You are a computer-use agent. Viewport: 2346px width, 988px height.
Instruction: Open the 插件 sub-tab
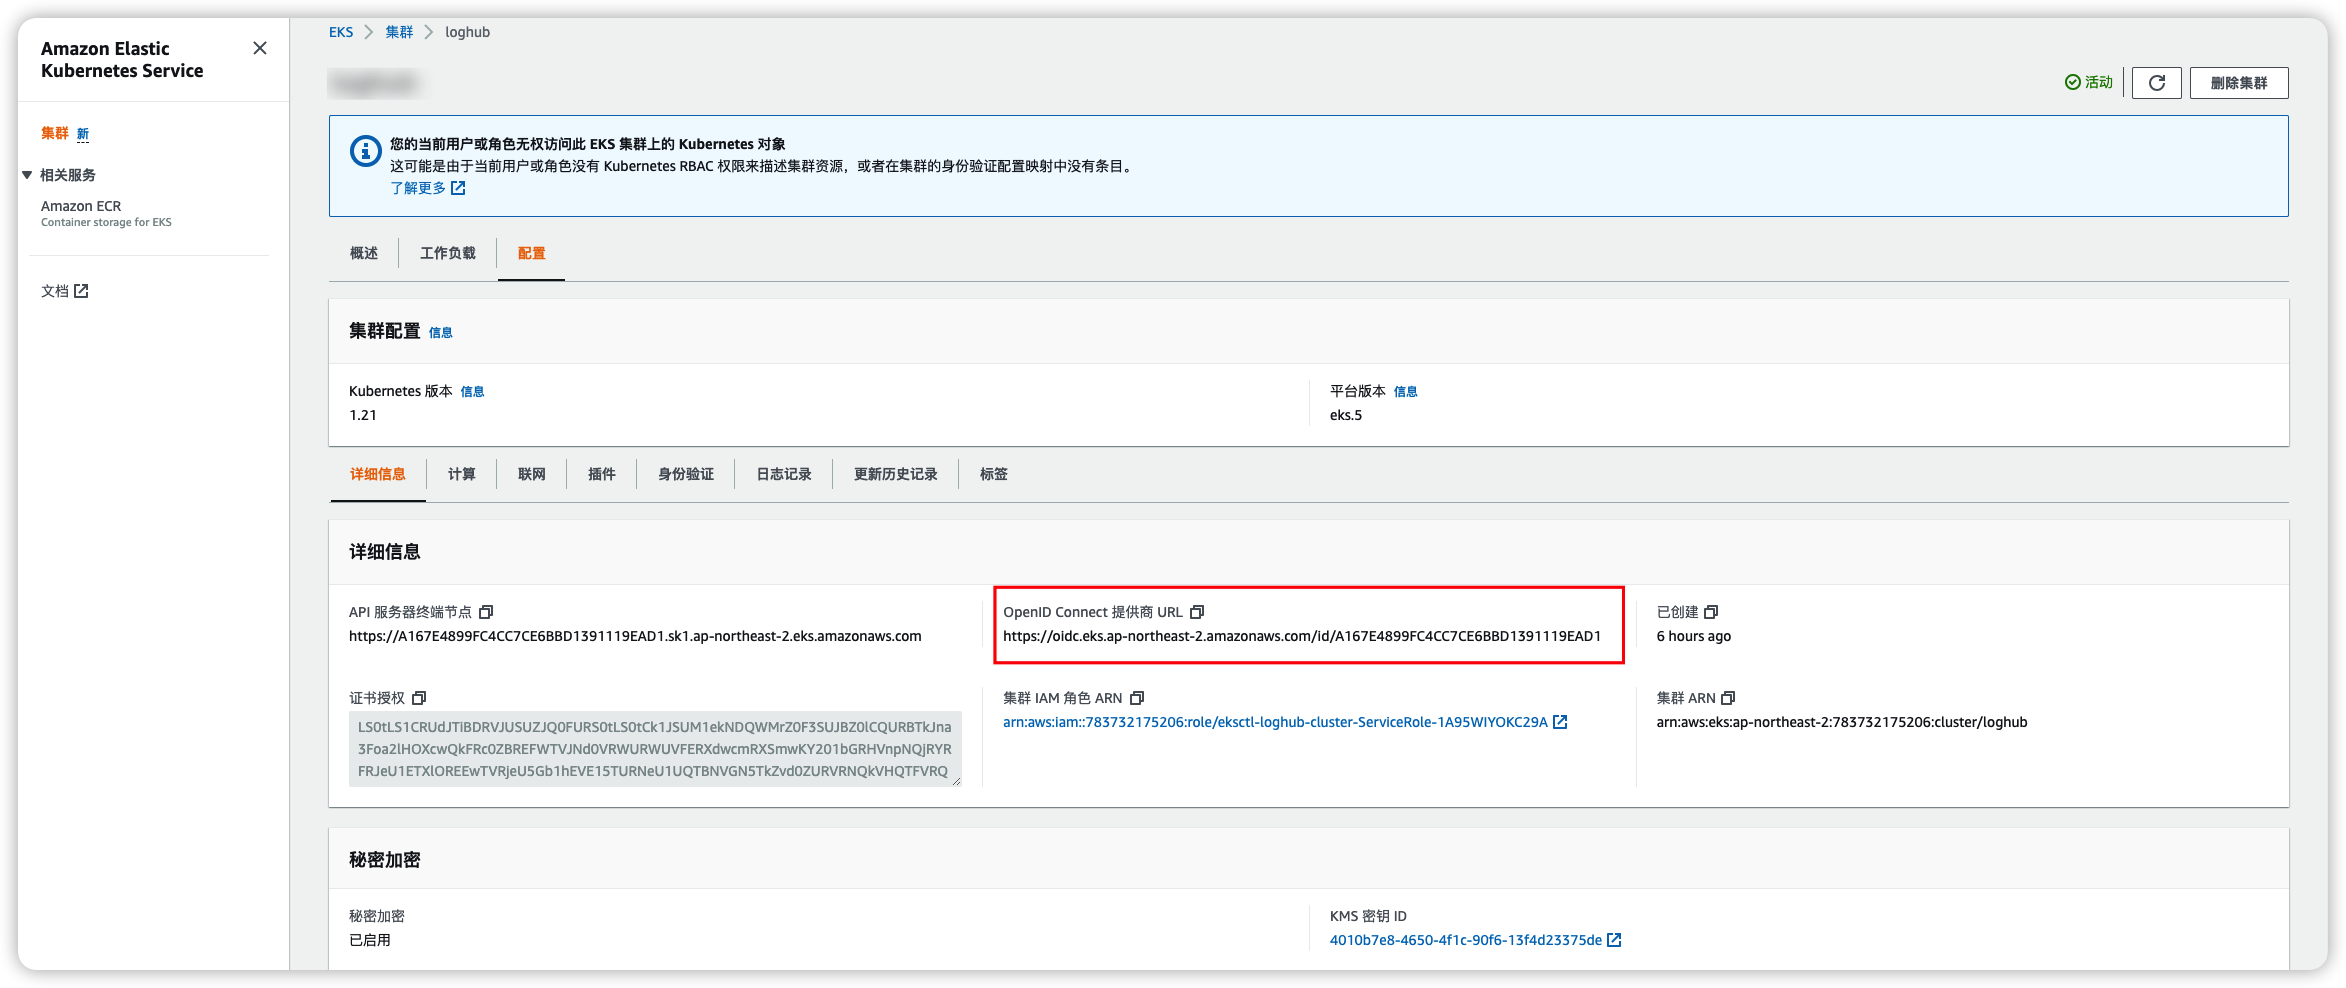pos(602,474)
